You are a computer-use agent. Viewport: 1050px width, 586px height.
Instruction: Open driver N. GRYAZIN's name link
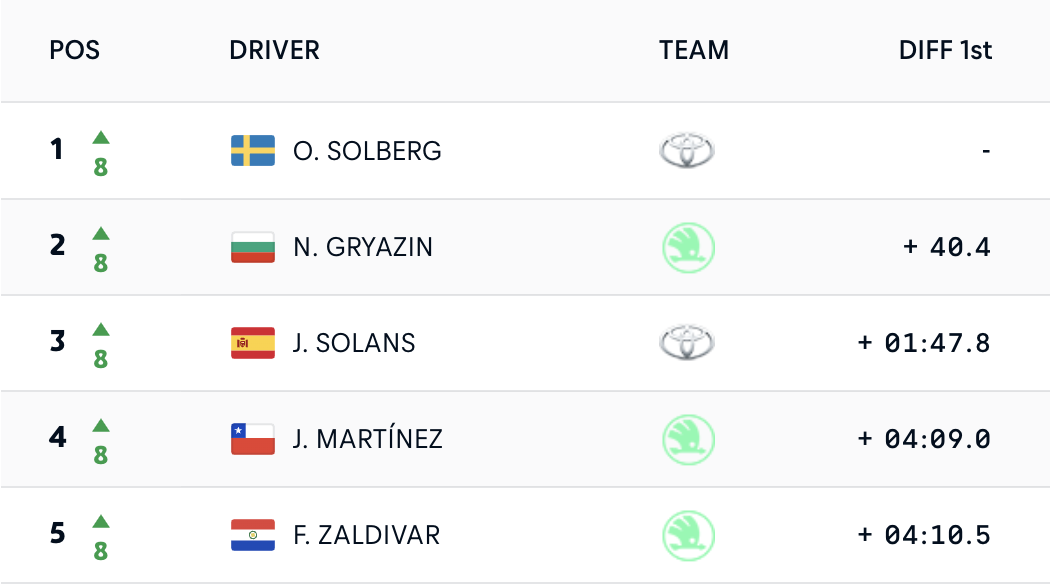click(363, 247)
